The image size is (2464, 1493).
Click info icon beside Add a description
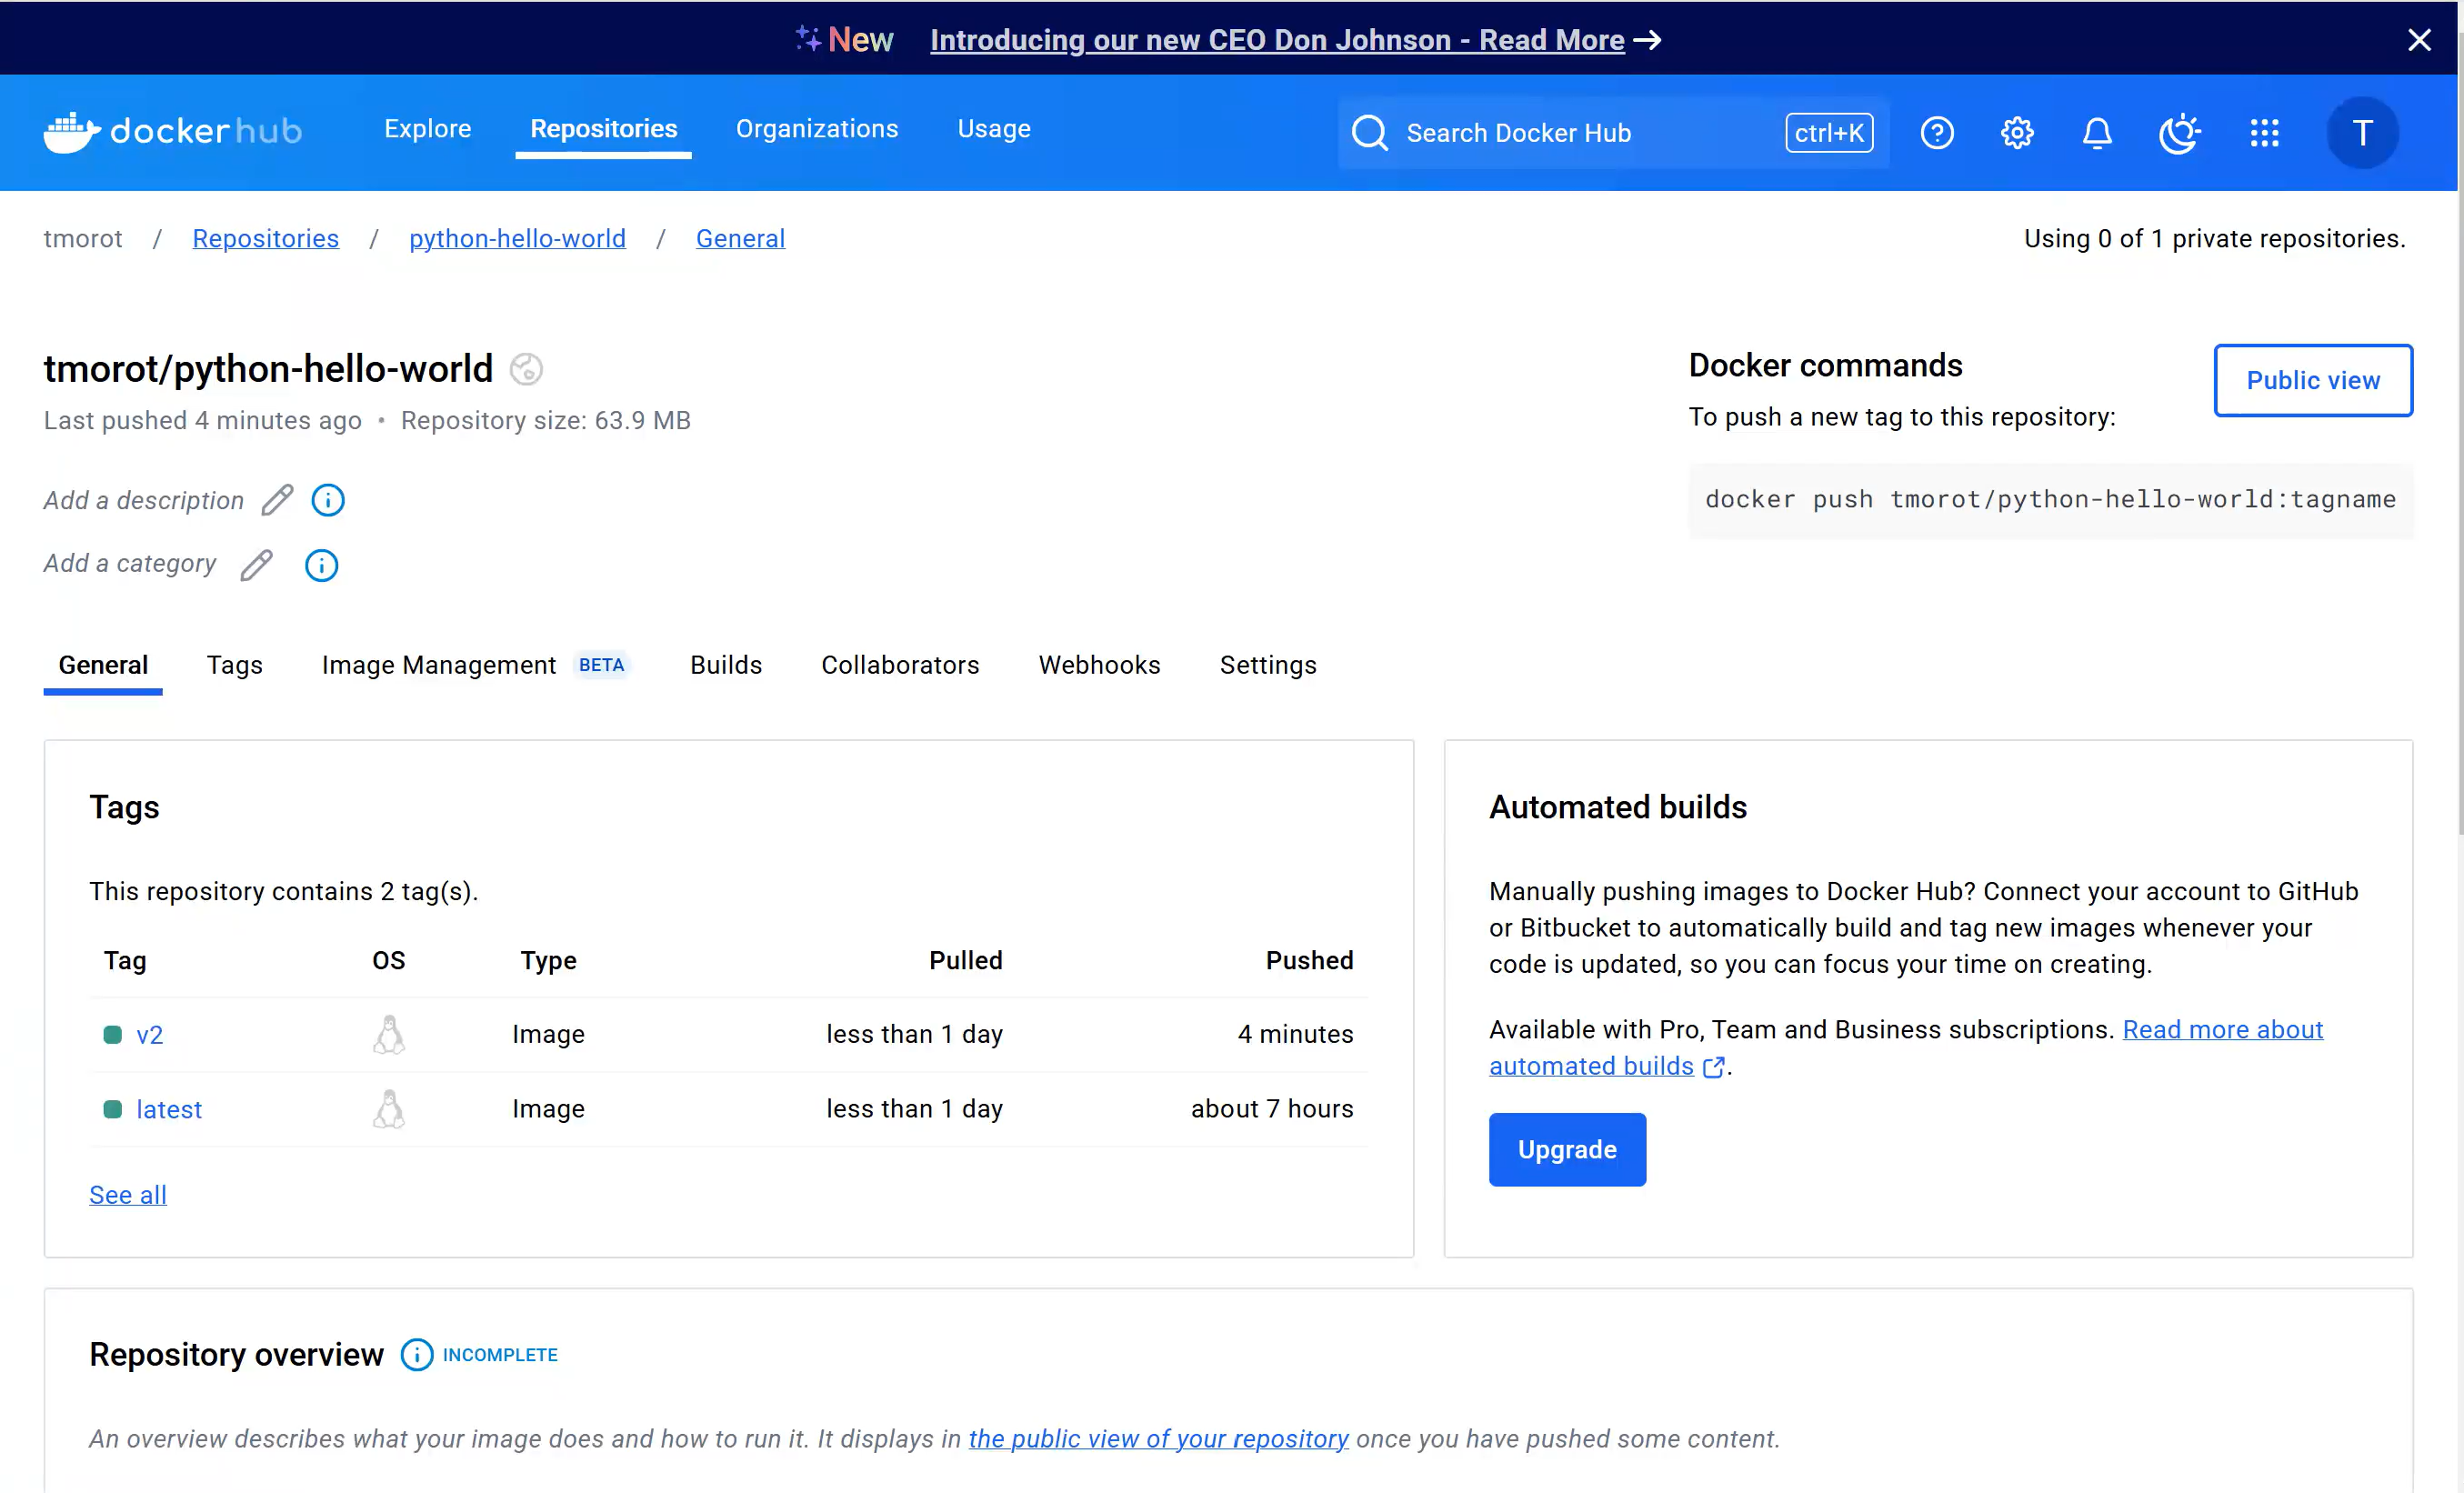click(x=328, y=500)
